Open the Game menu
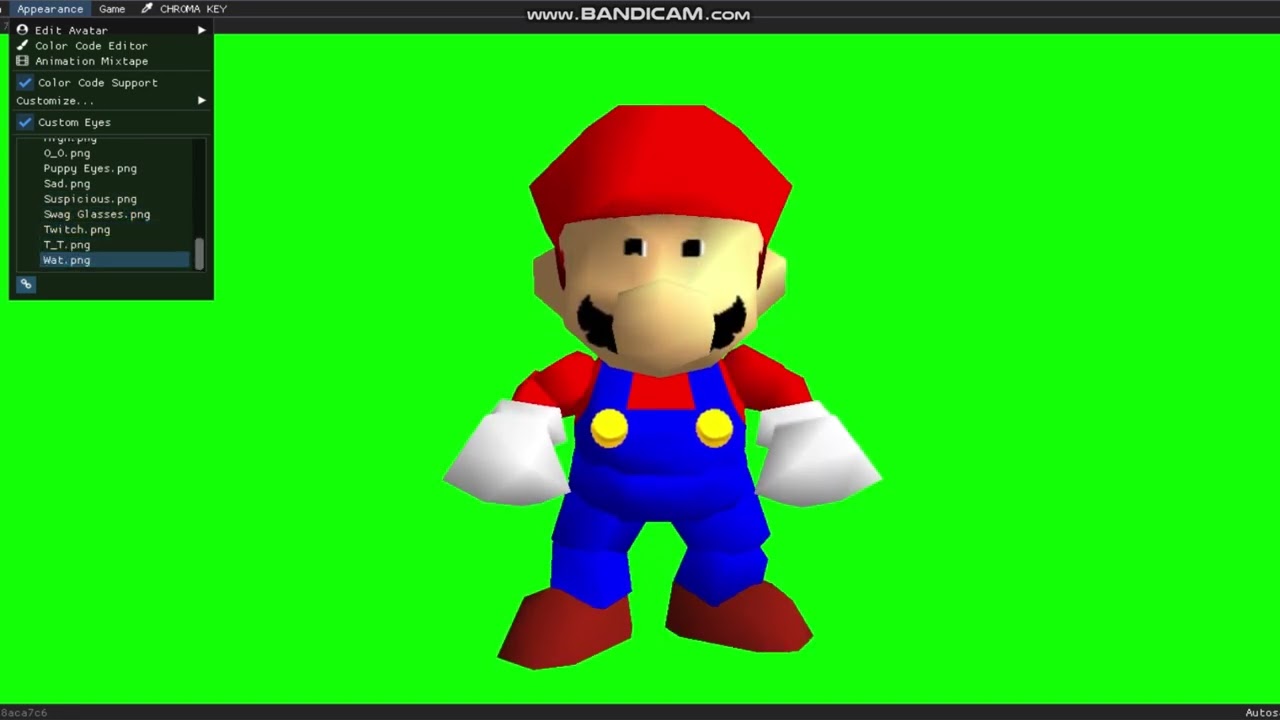Image resolution: width=1280 pixels, height=720 pixels. [x=112, y=9]
